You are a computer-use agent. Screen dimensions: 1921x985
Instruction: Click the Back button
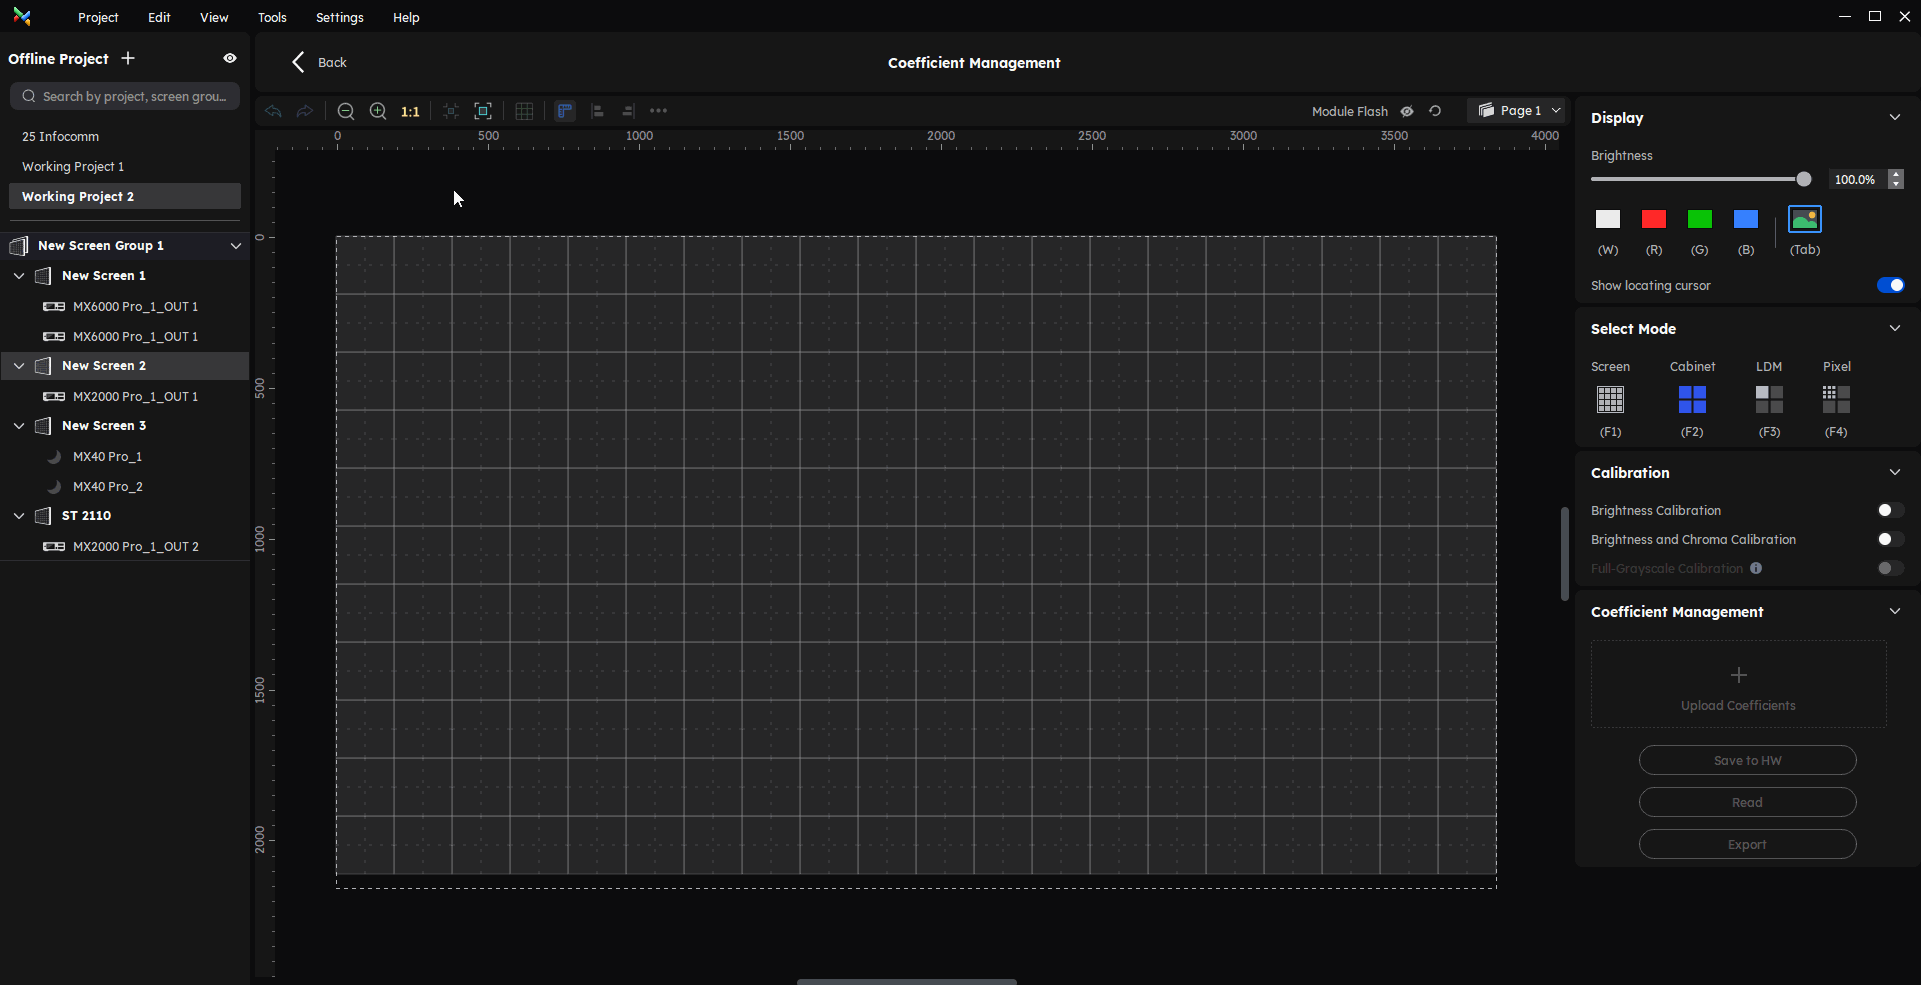[319, 62]
